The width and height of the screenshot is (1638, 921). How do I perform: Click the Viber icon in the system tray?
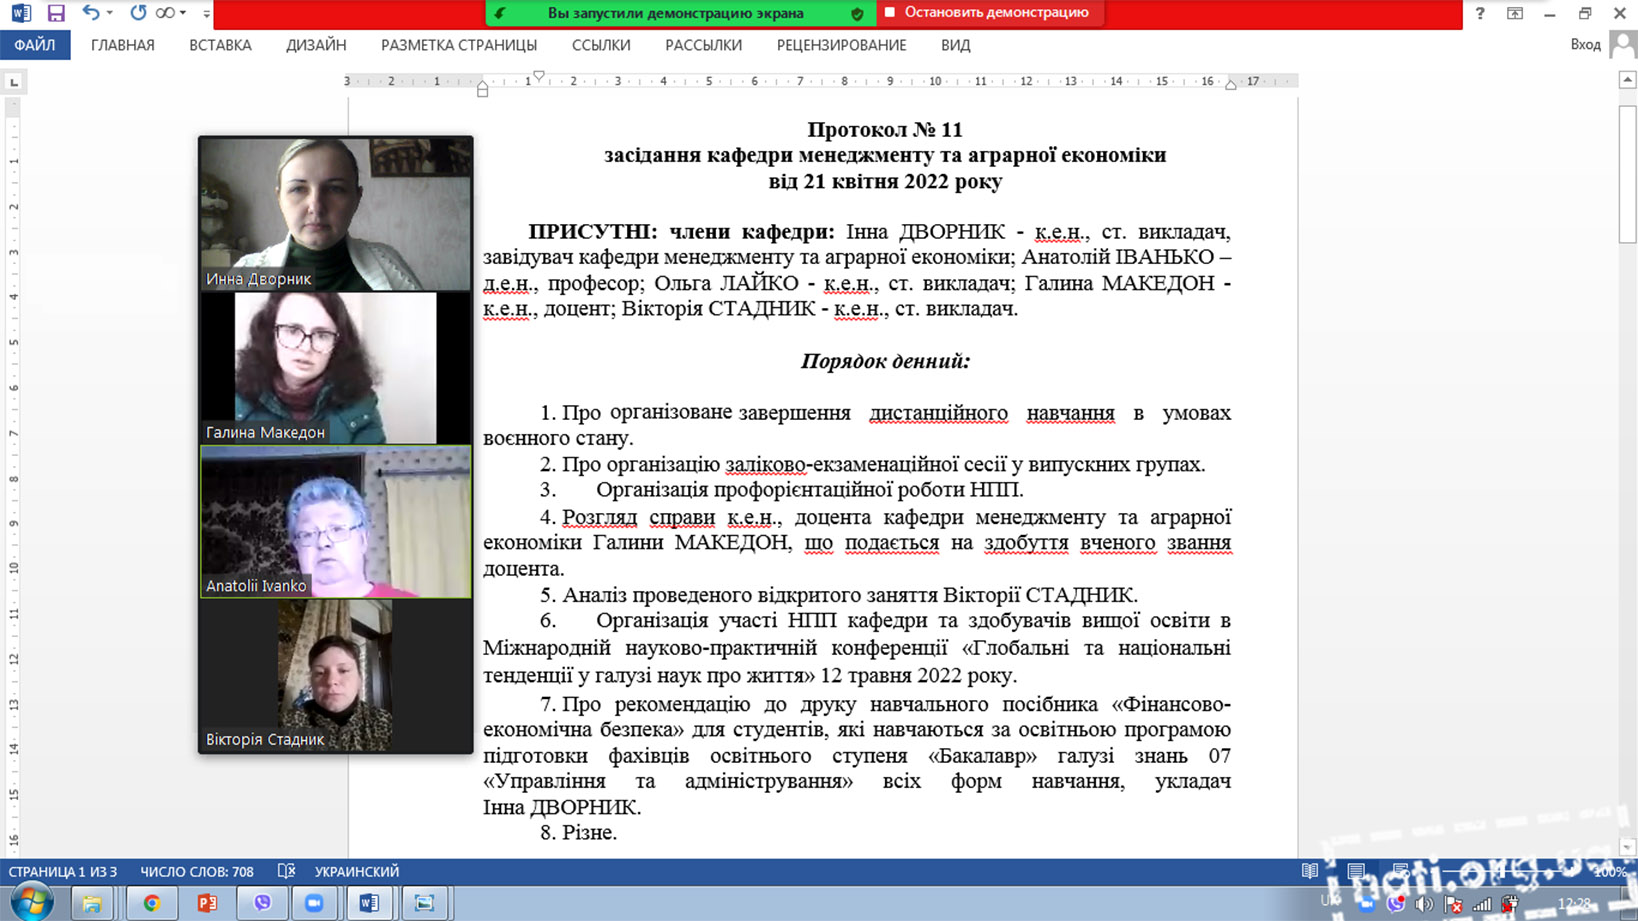[x=1396, y=904]
